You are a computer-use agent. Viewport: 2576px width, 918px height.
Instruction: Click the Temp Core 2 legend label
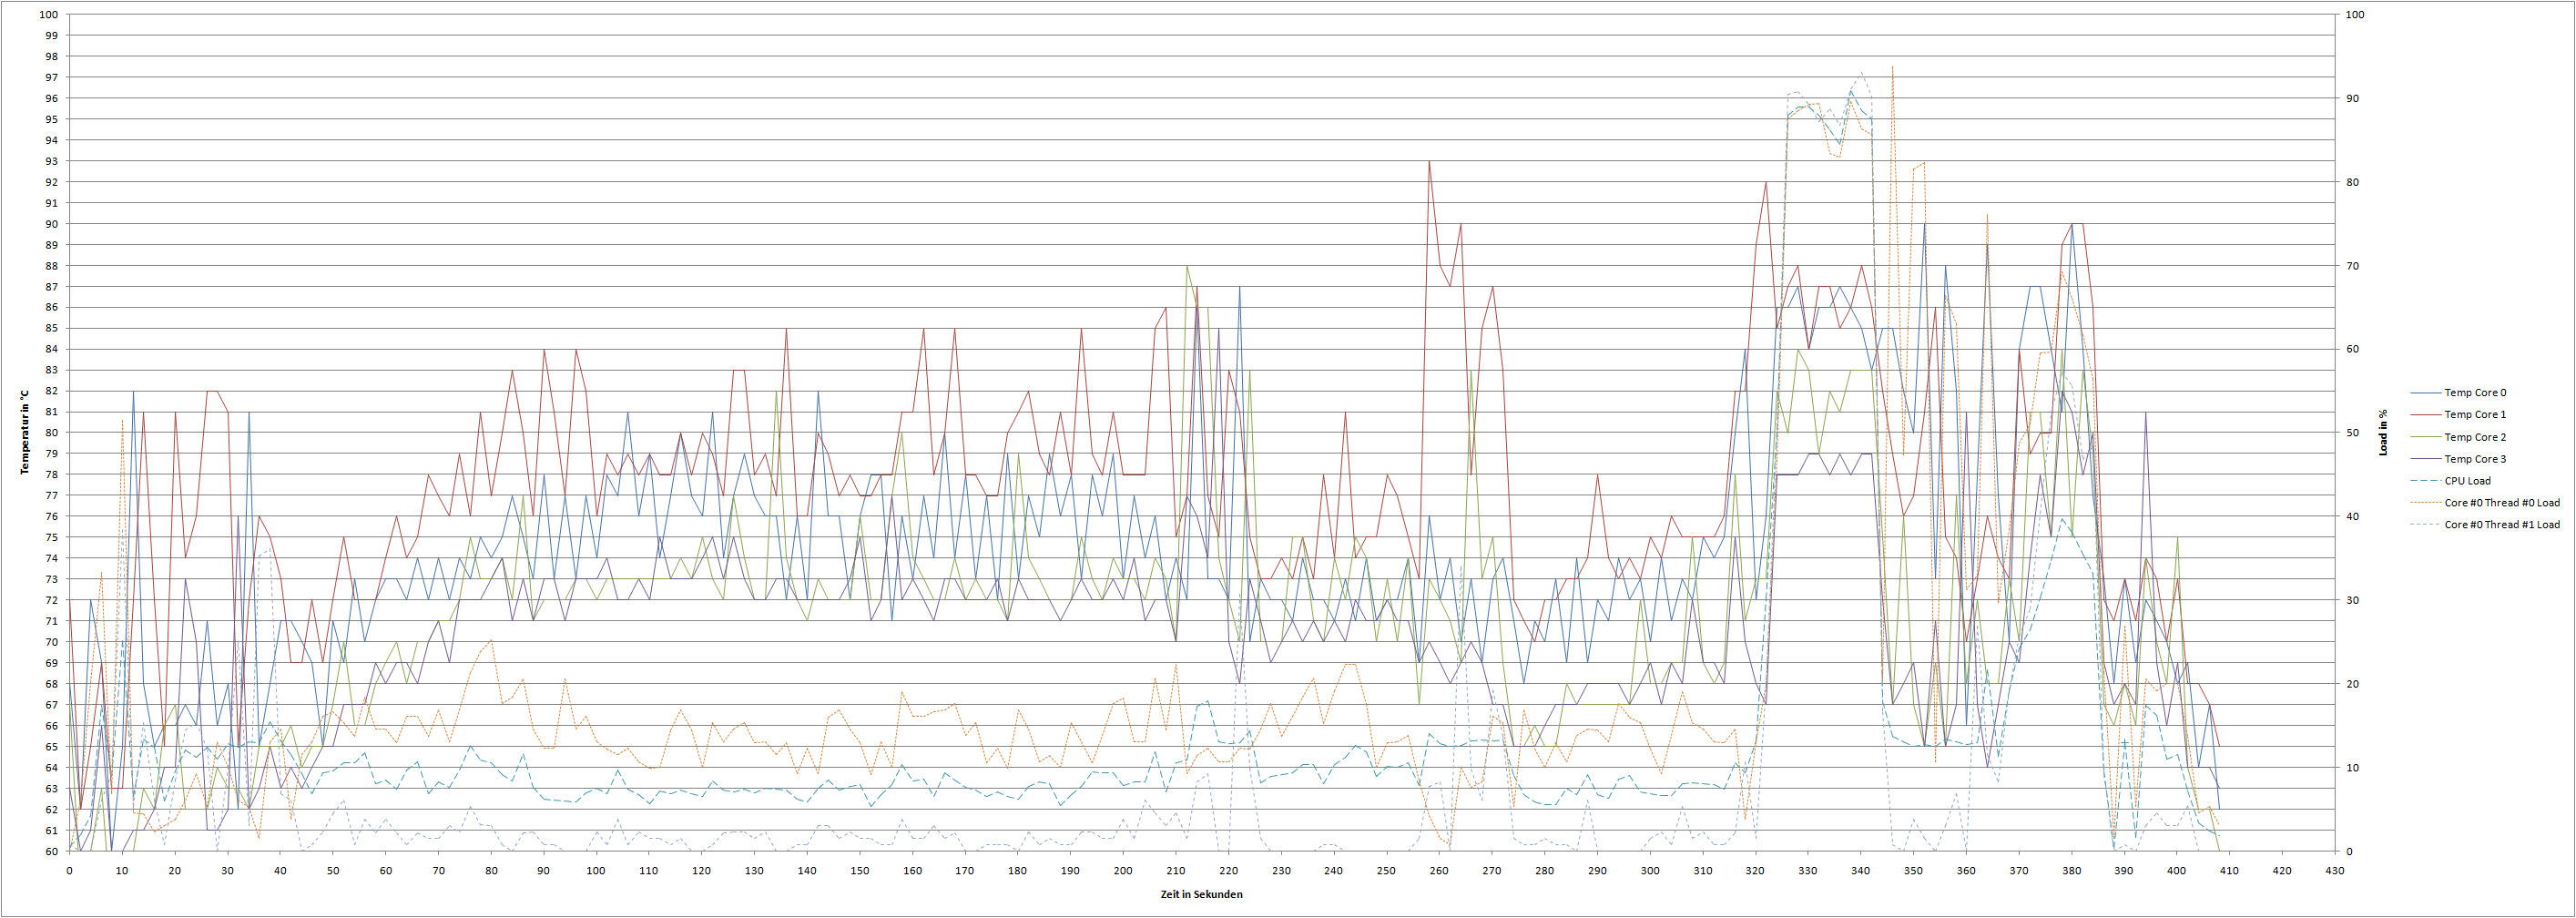tap(2475, 437)
